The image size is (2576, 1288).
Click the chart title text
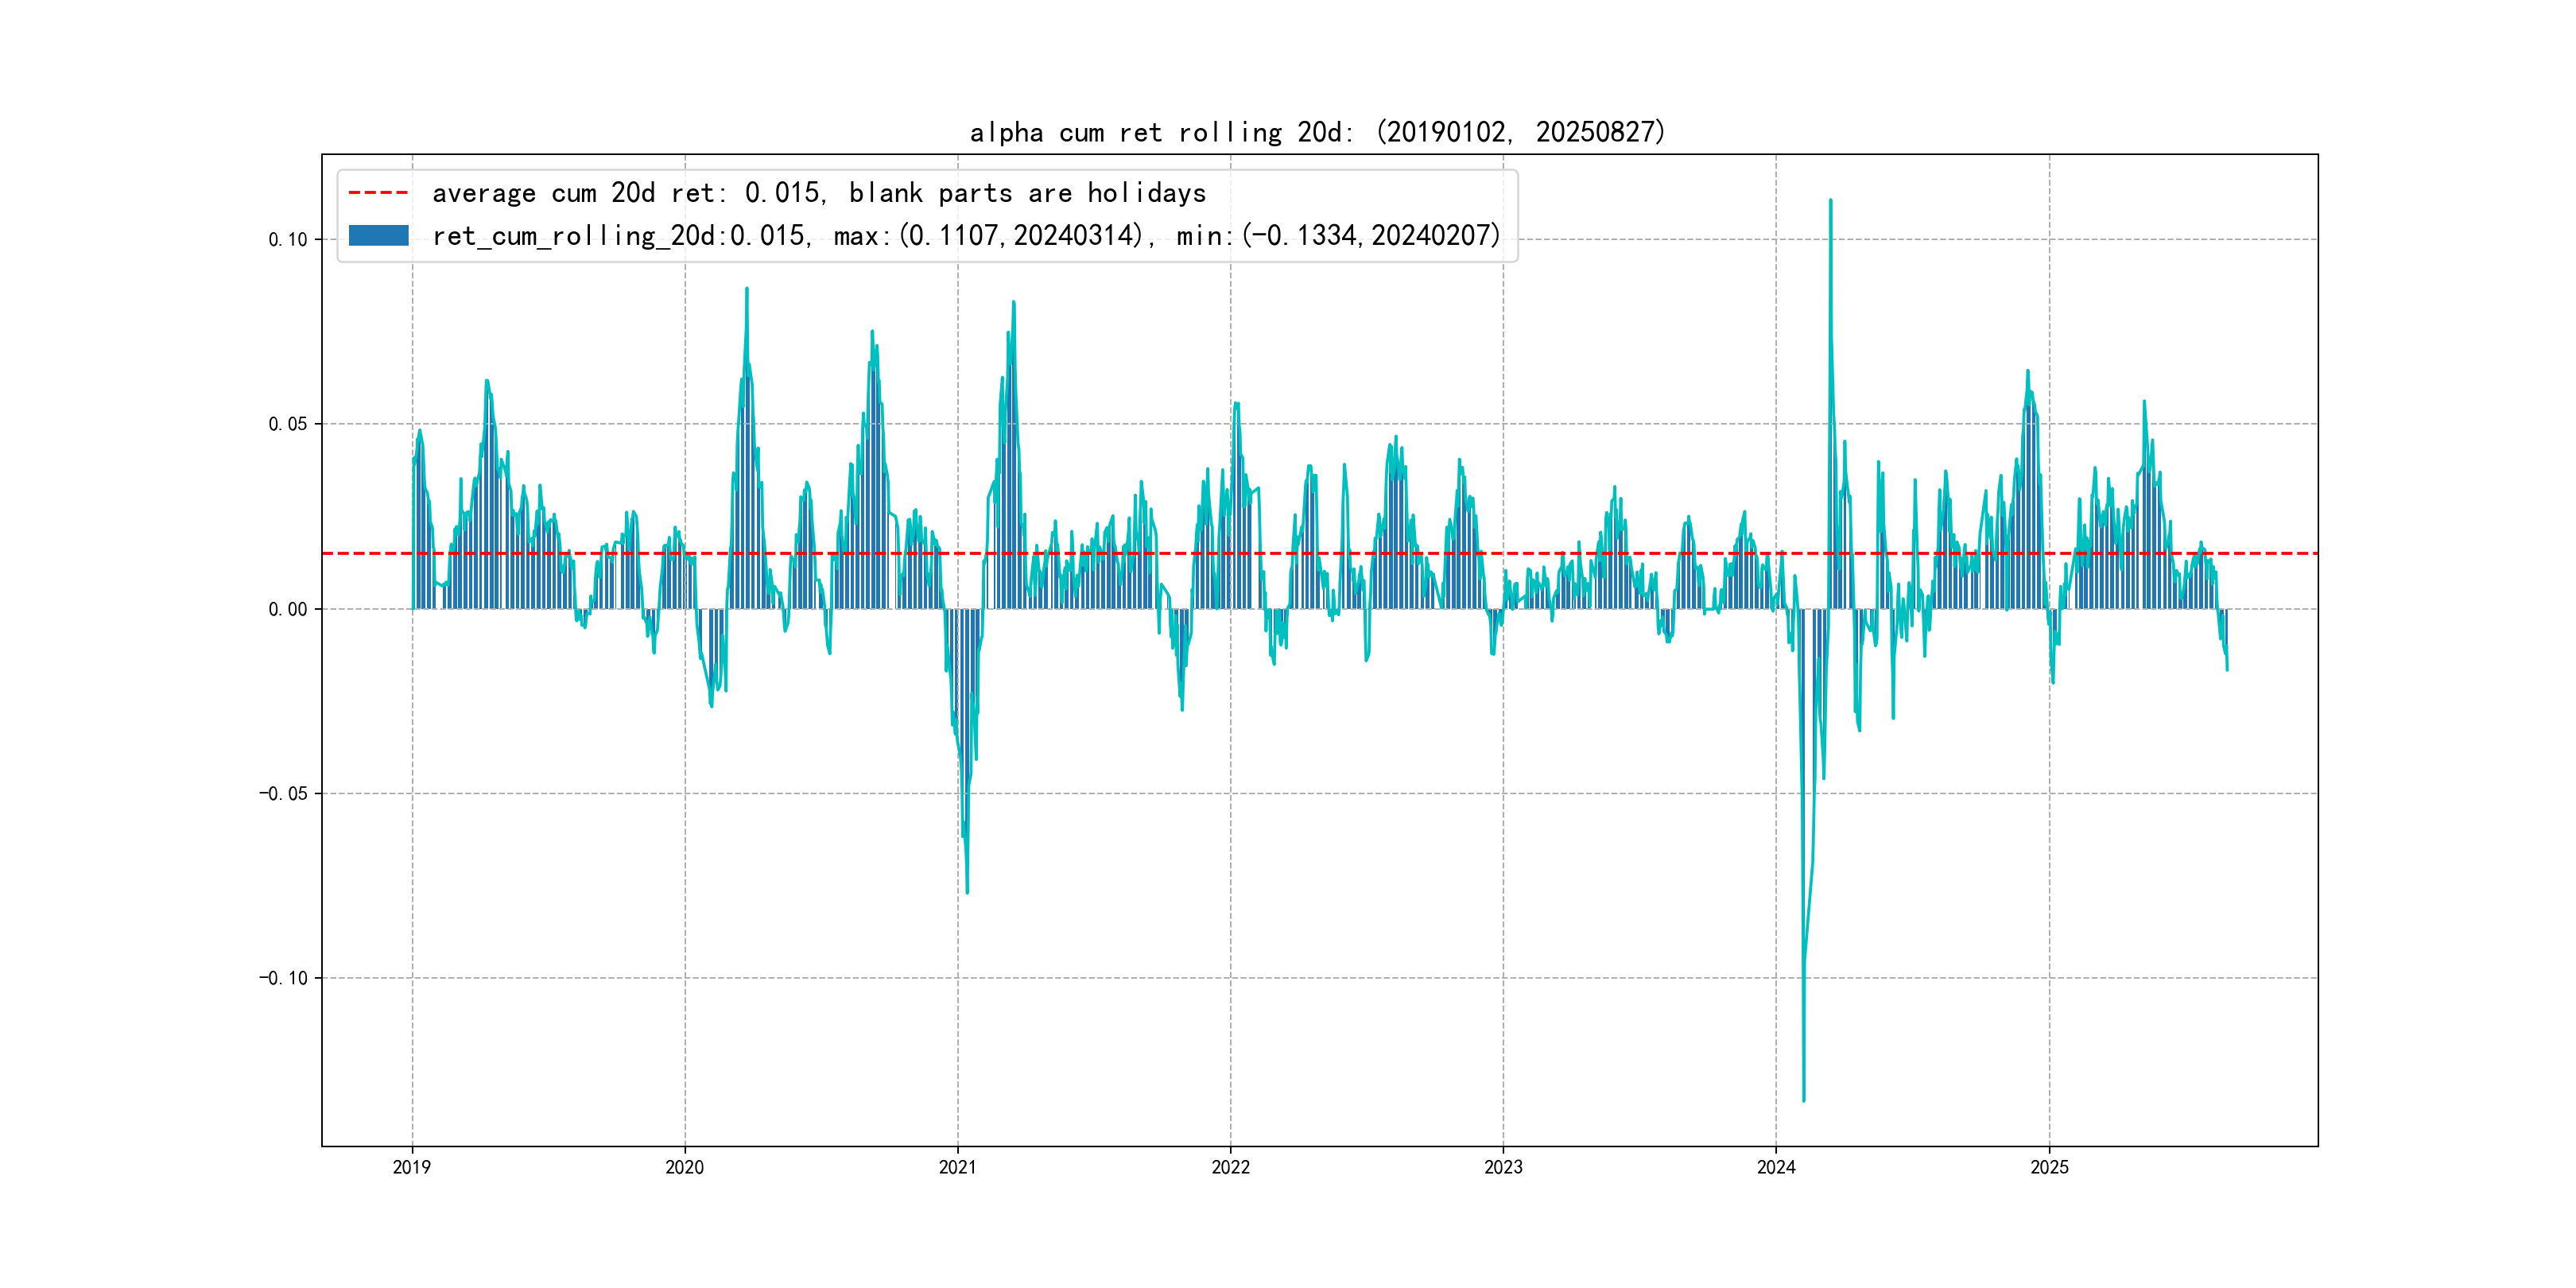[1318, 132]
